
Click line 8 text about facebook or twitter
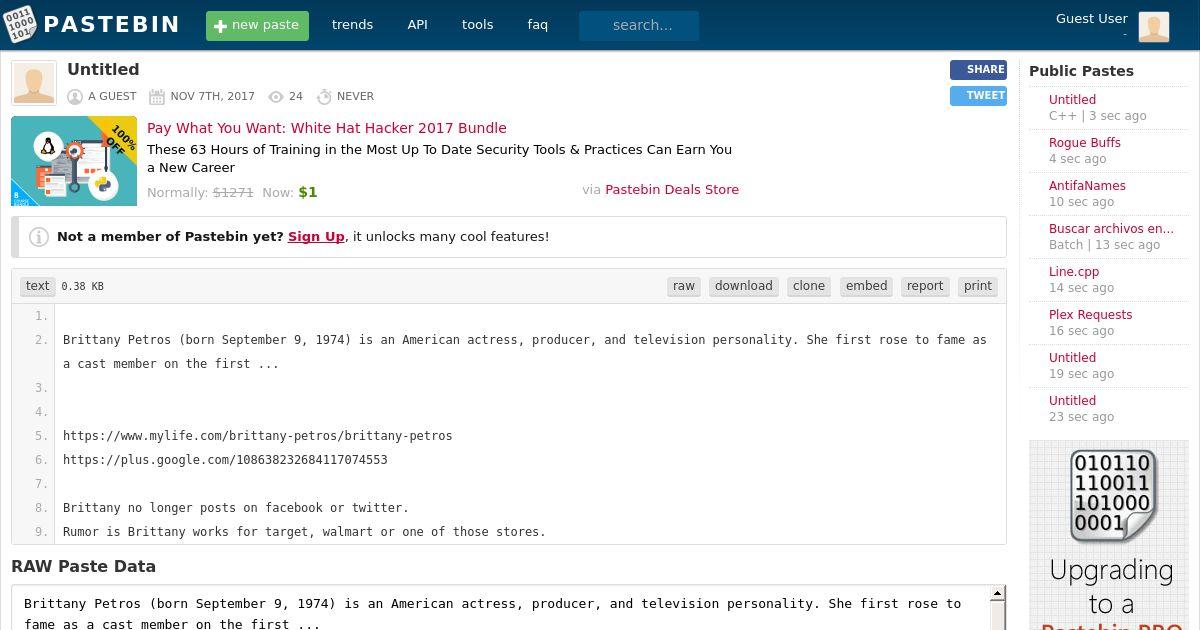tap(236, 508)
